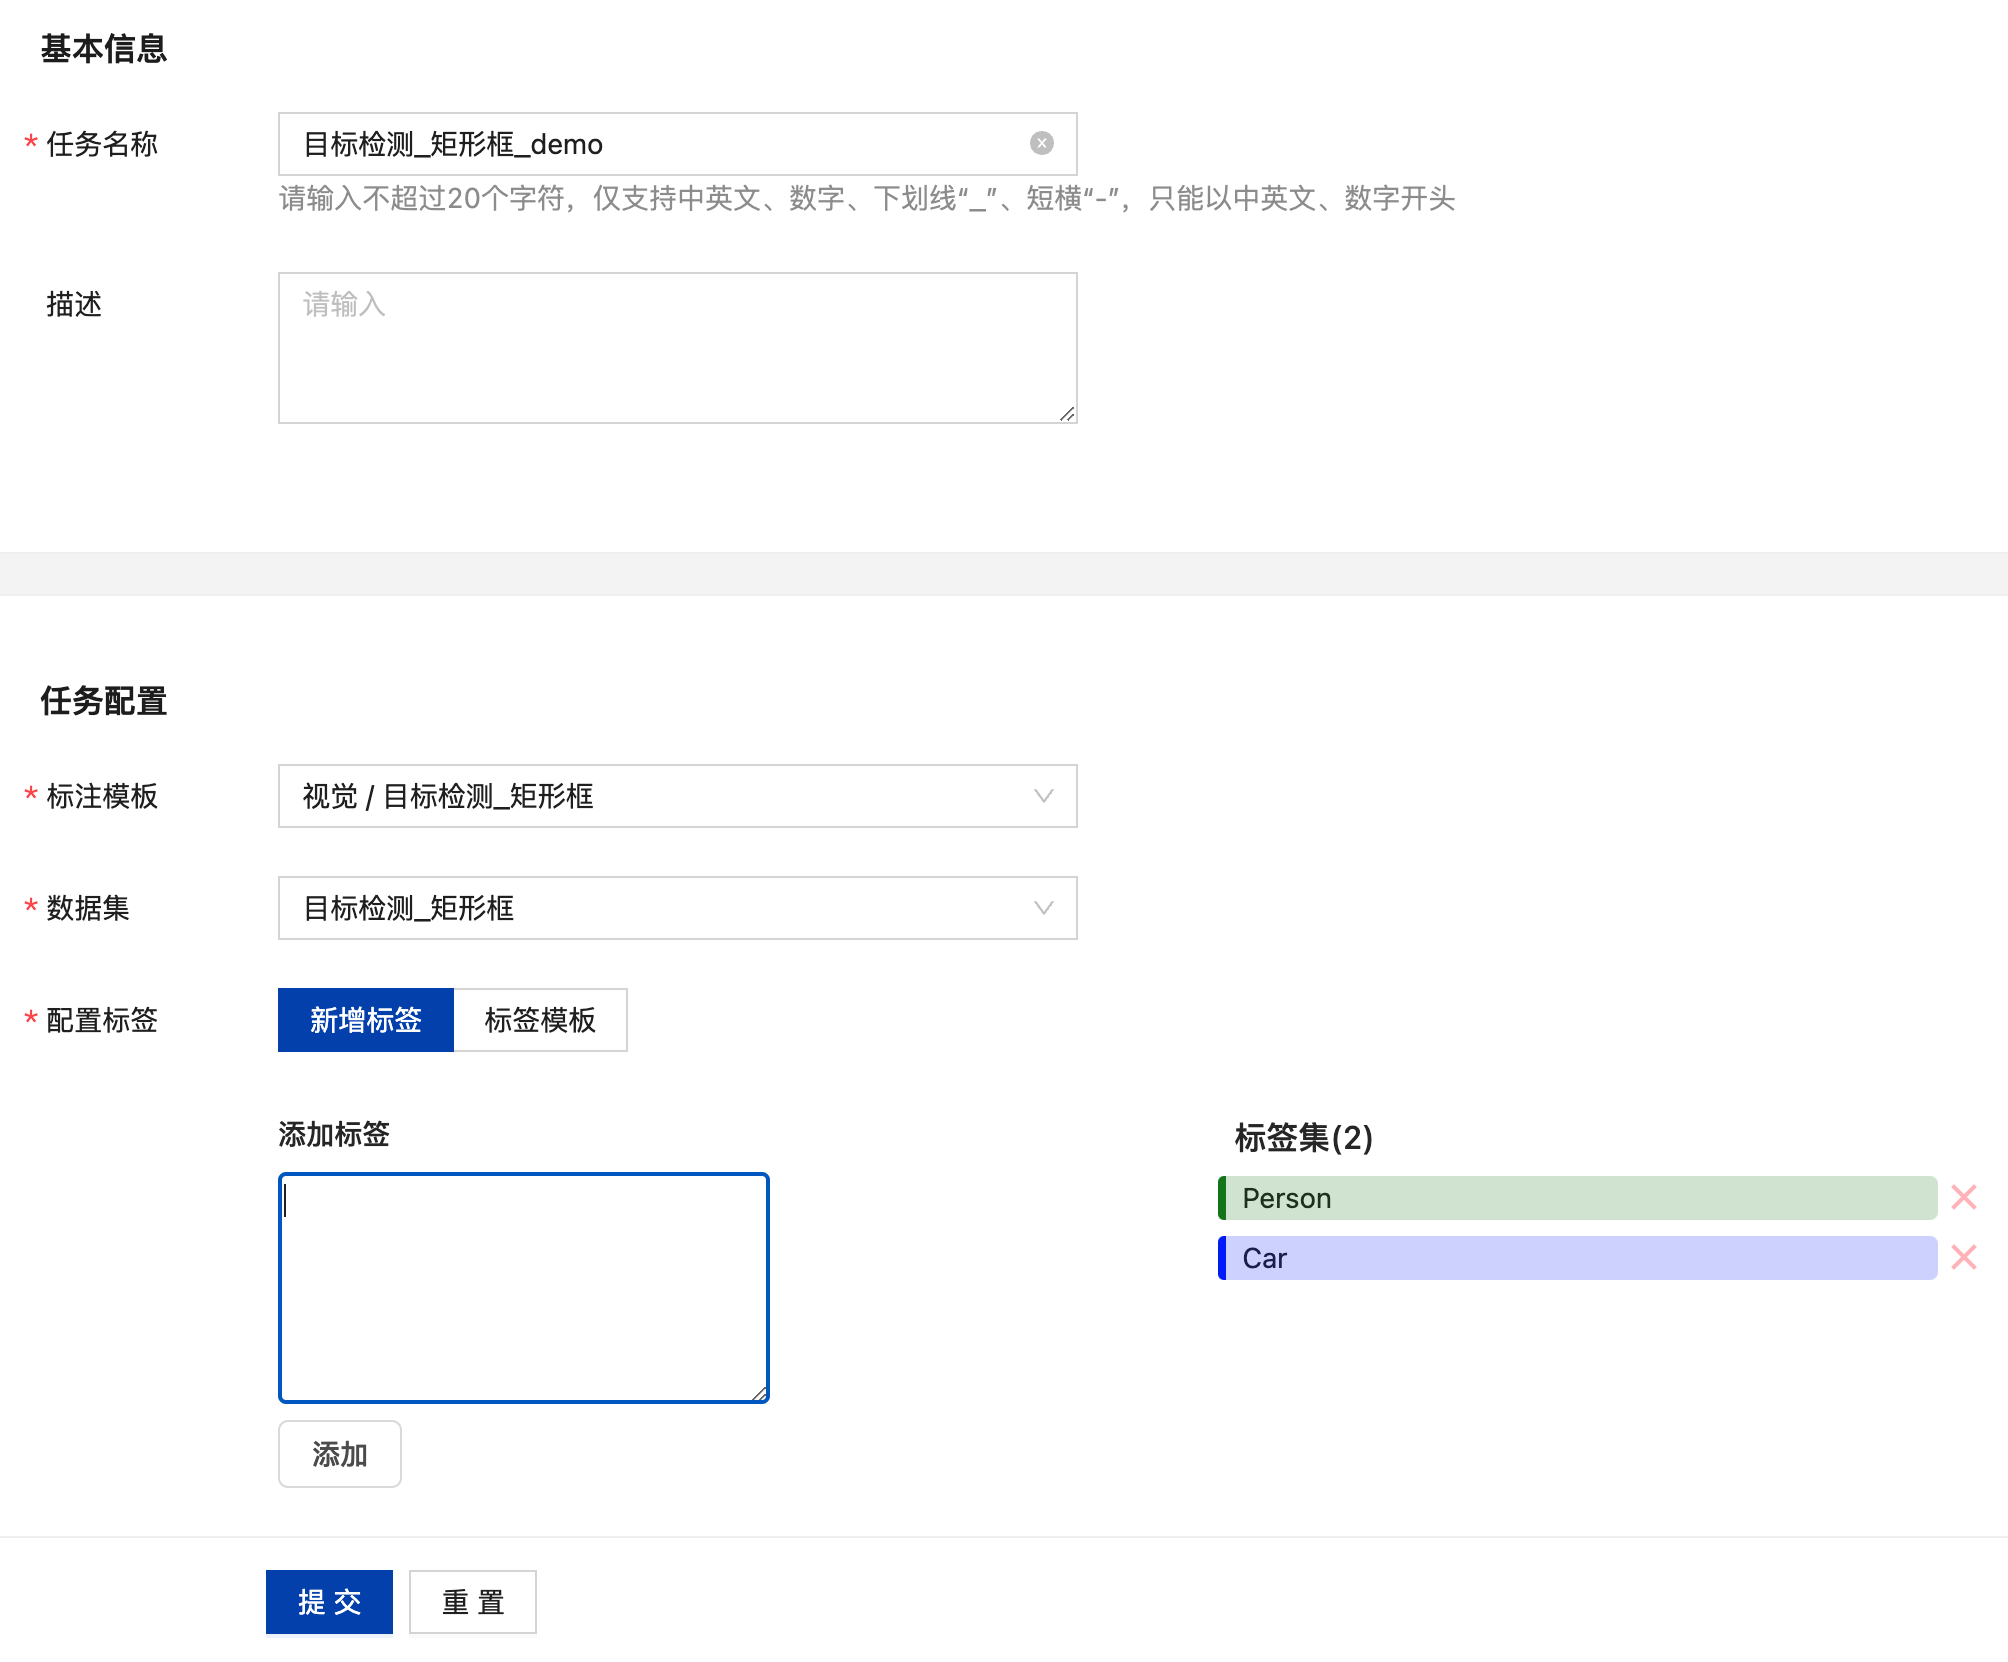Click the 添加标签 label text

point(334,1134)
